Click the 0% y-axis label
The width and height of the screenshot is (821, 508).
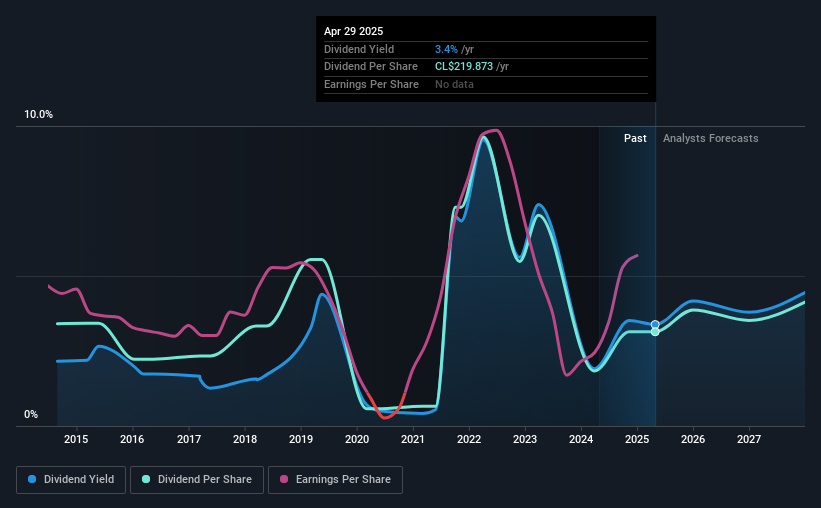click(x=31, y=414)
